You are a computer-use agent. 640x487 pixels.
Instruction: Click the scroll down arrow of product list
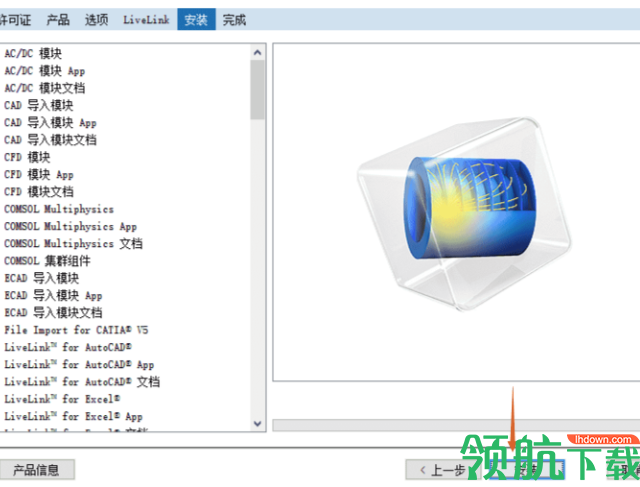coord(257,423)
